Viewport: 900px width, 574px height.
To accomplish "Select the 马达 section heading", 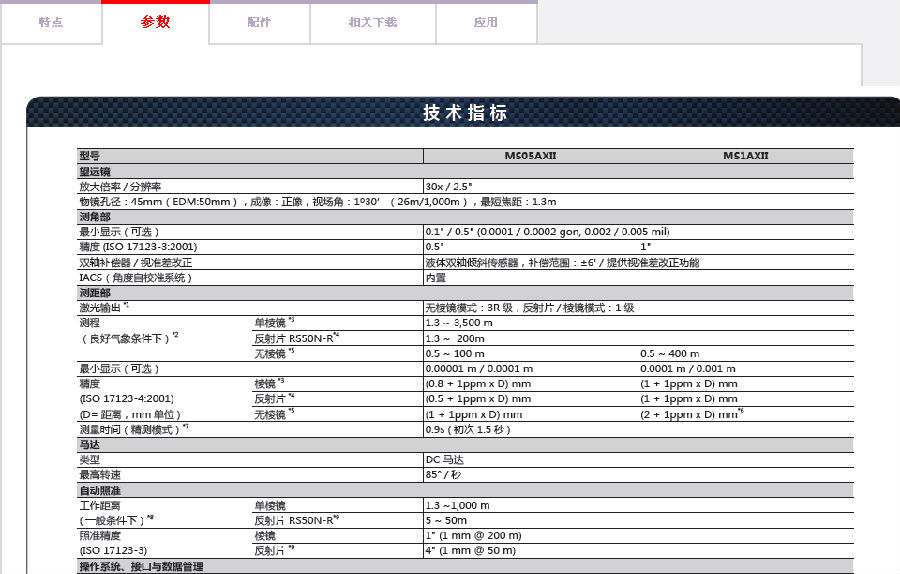I will point(90,444).
